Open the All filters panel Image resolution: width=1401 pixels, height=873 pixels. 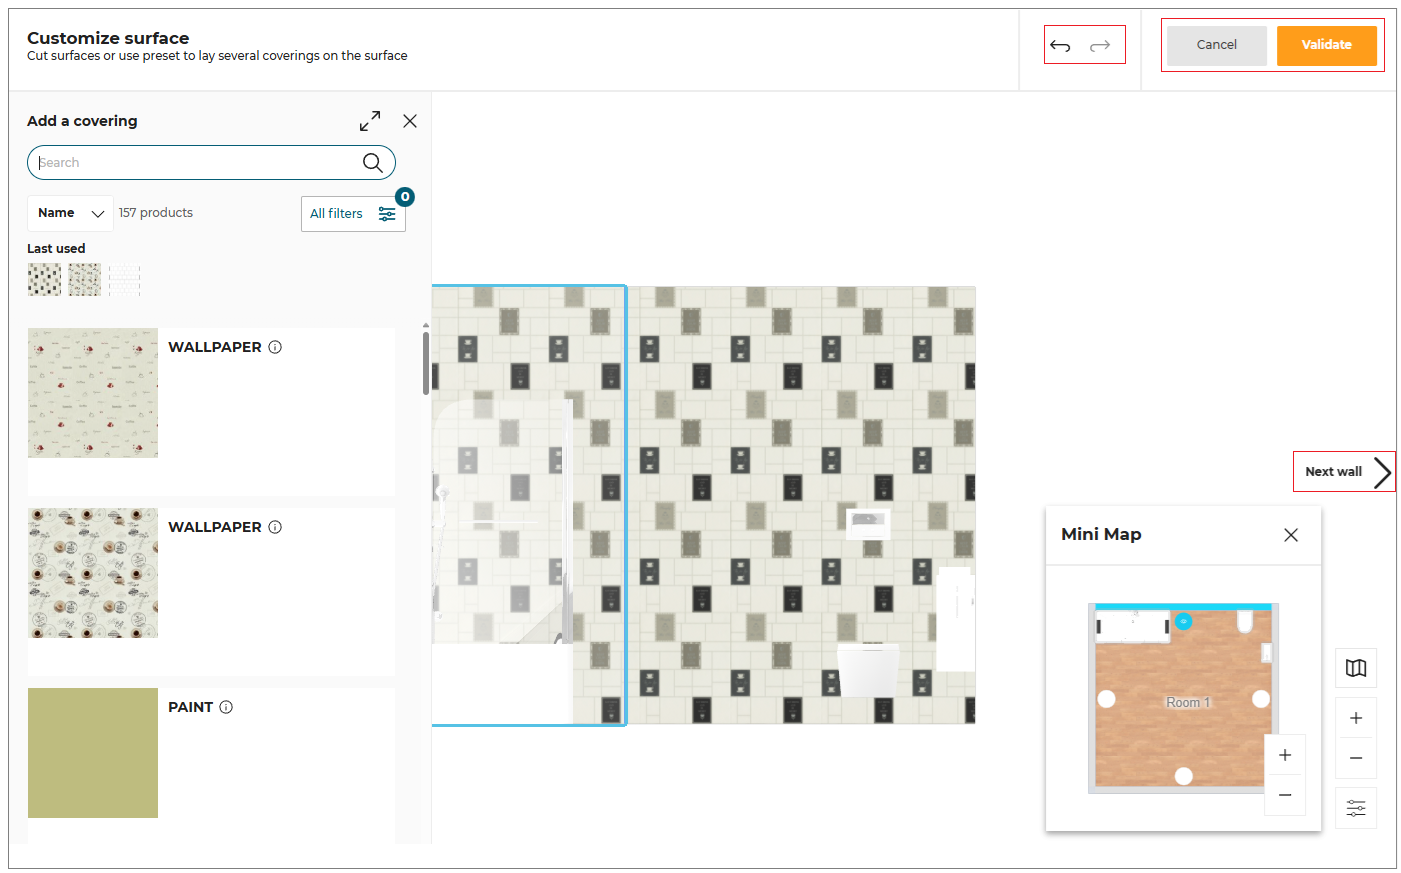coord(352,213)
